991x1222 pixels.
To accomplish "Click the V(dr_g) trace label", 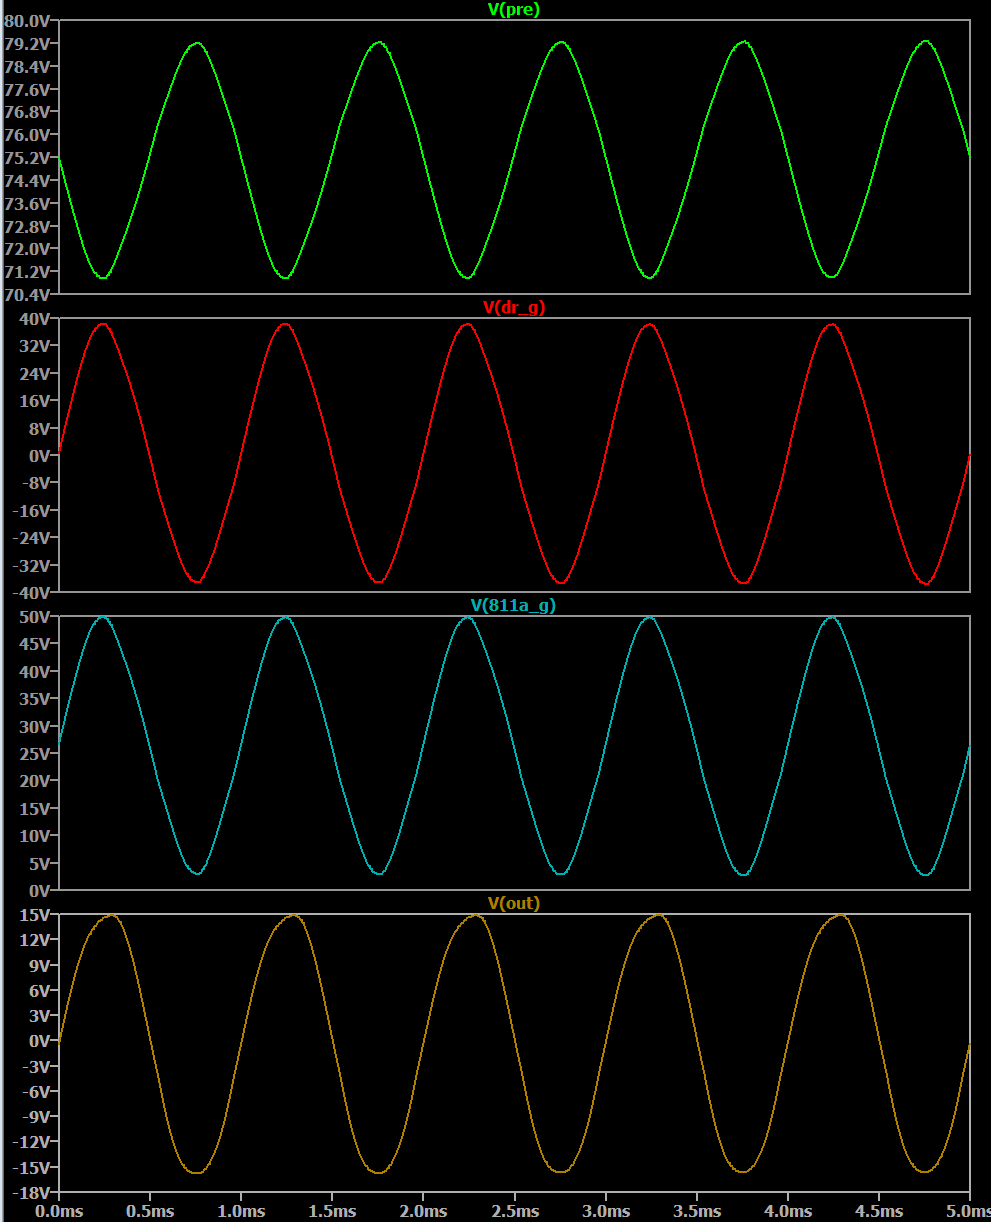I will tap(514, 308).
